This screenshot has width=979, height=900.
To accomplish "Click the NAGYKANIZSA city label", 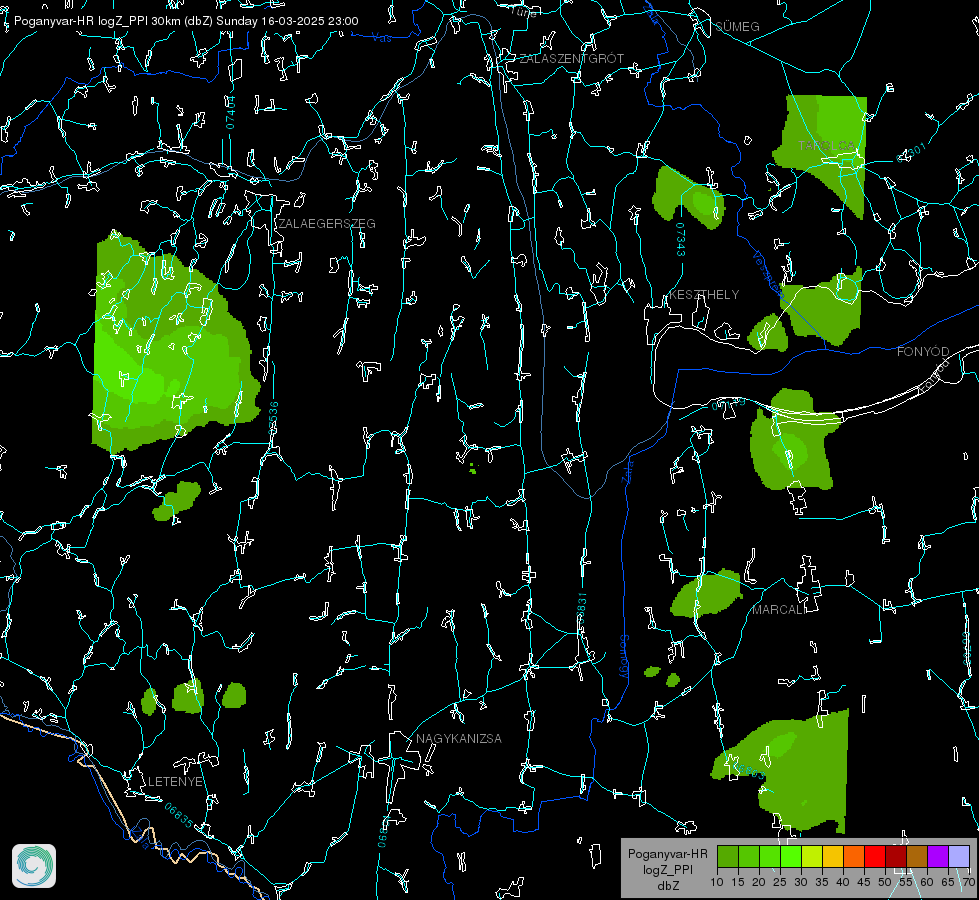I will pyautogui.click(x=459, y=739).
